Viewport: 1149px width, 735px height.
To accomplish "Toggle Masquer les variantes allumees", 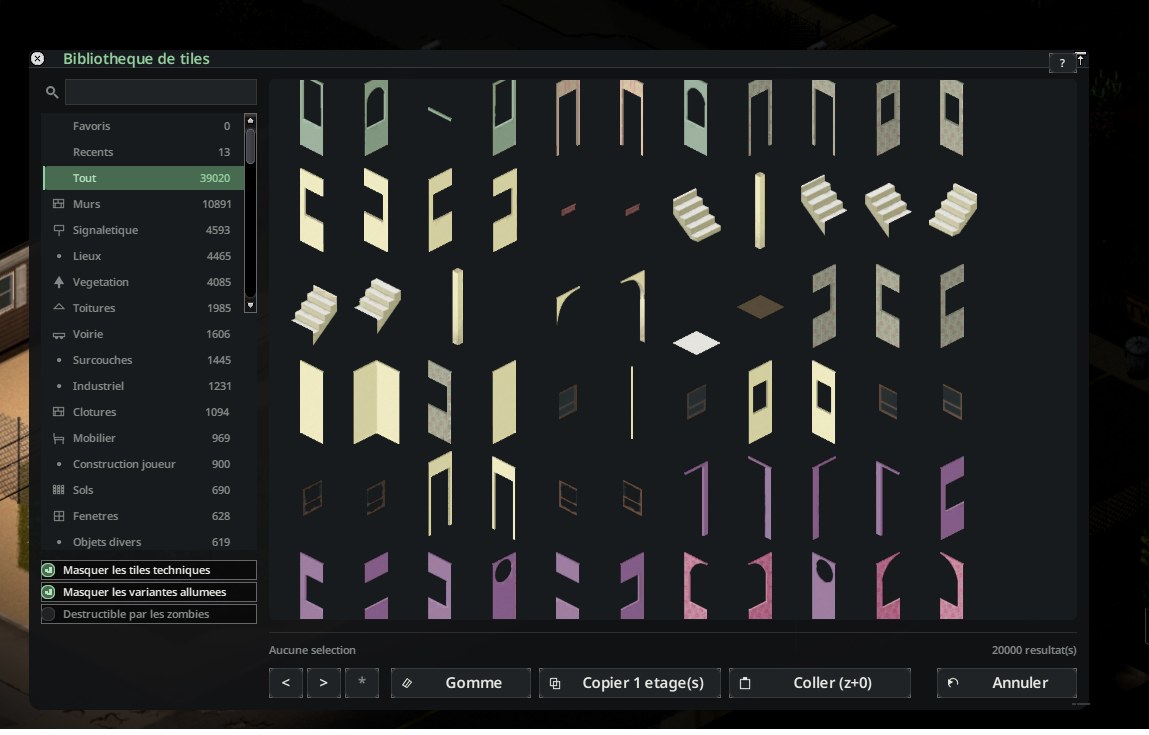I will click(149, 592).
